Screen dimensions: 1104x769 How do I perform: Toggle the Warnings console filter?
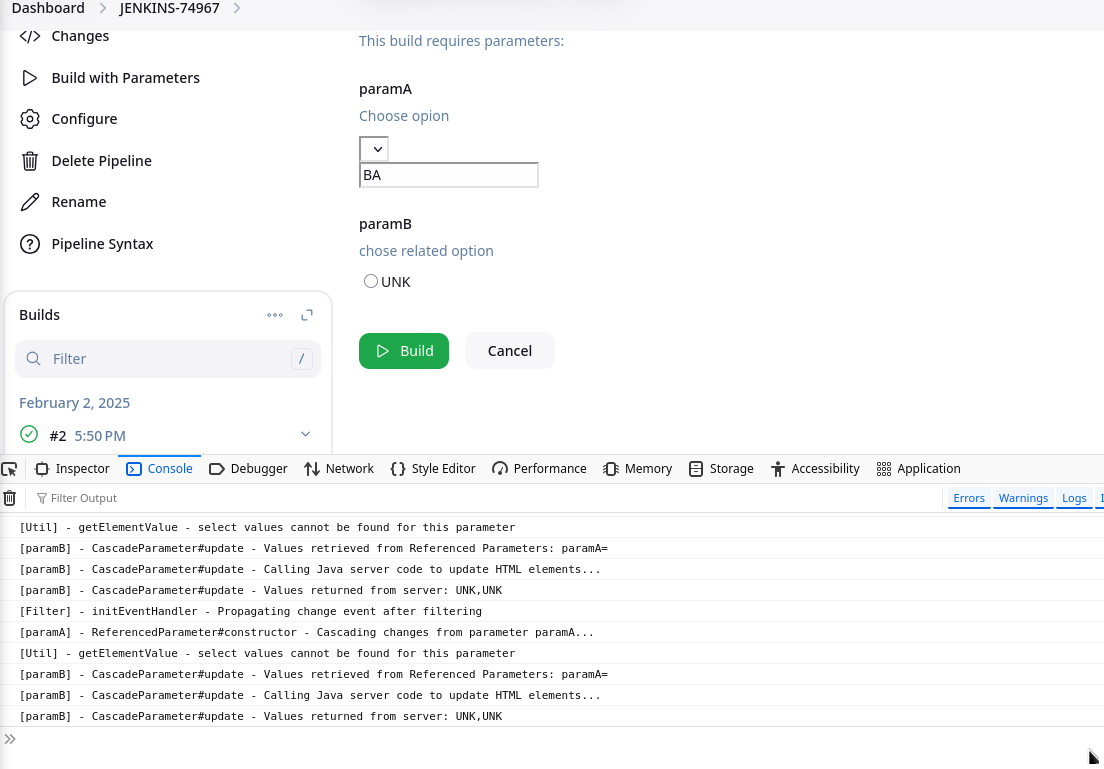[1023, 498]
